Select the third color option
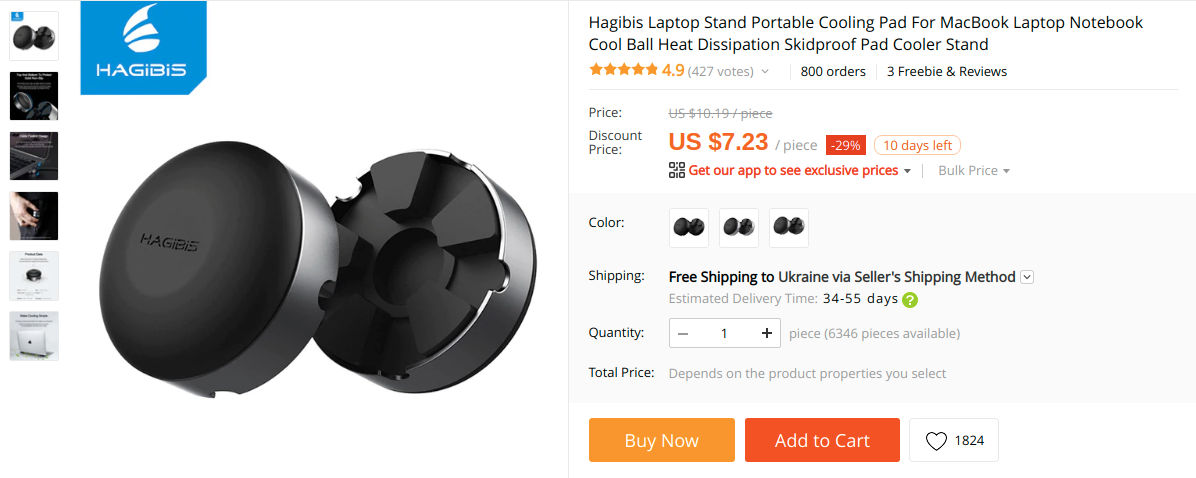Screen dimensions: 1196x478 [x=789, y=227]
